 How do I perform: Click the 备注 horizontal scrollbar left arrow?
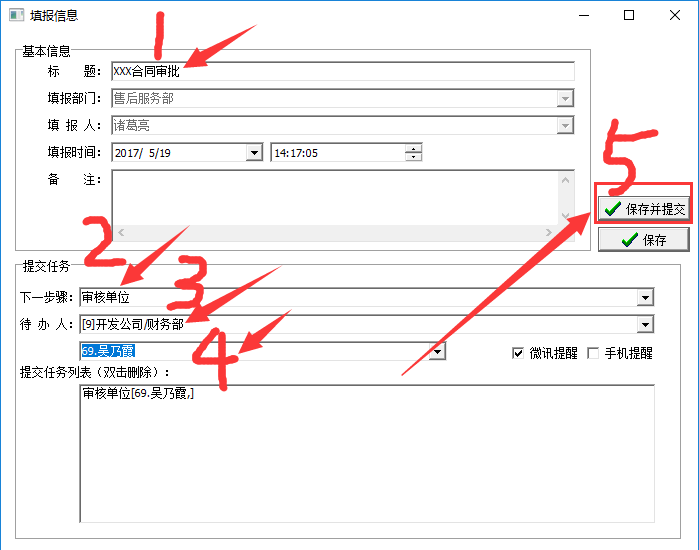tap(121, 232)
